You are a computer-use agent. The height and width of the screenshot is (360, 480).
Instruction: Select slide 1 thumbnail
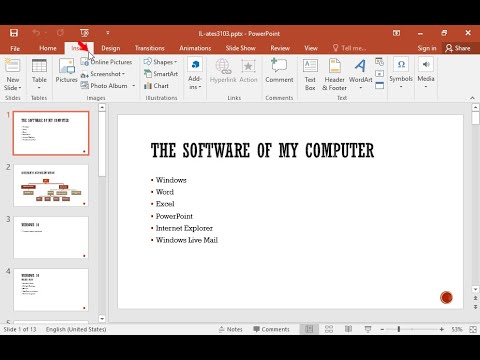51,133
